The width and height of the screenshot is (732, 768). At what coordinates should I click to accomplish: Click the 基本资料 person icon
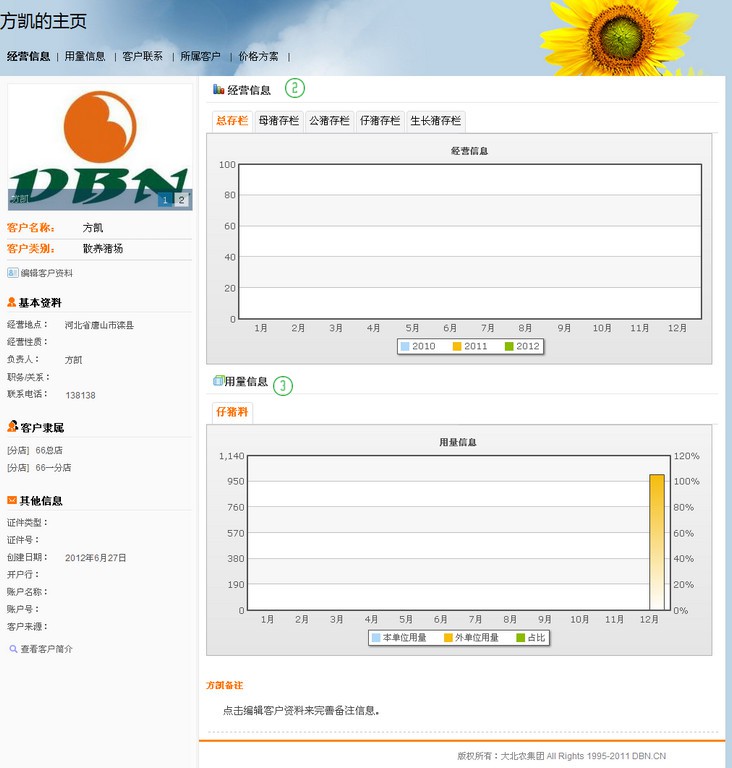[x=12, y=302]
